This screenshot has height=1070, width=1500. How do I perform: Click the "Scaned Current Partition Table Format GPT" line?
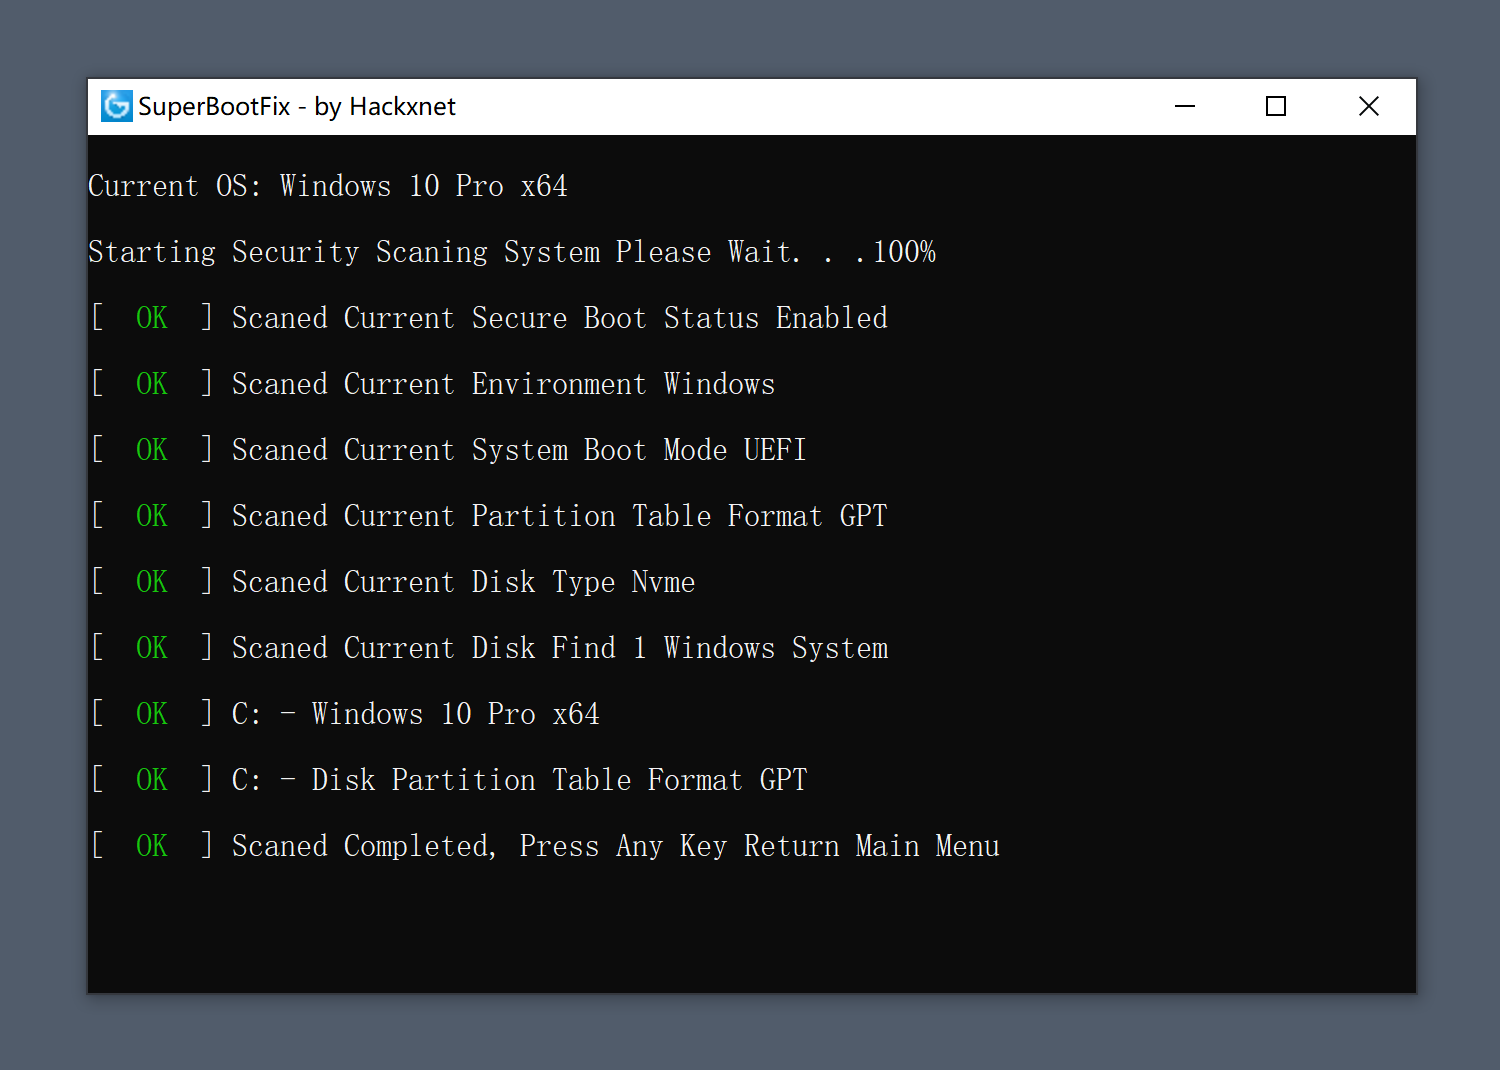[x=560, y=516]
